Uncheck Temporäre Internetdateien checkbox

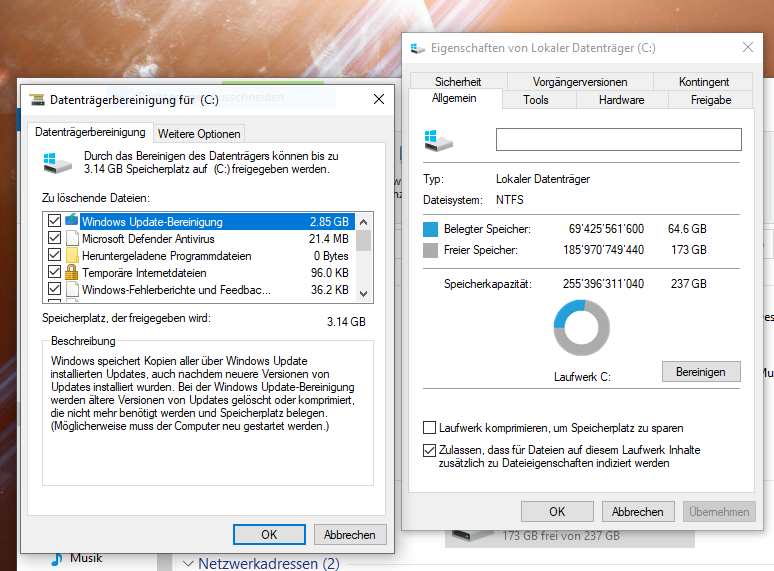tap(54, 272)
